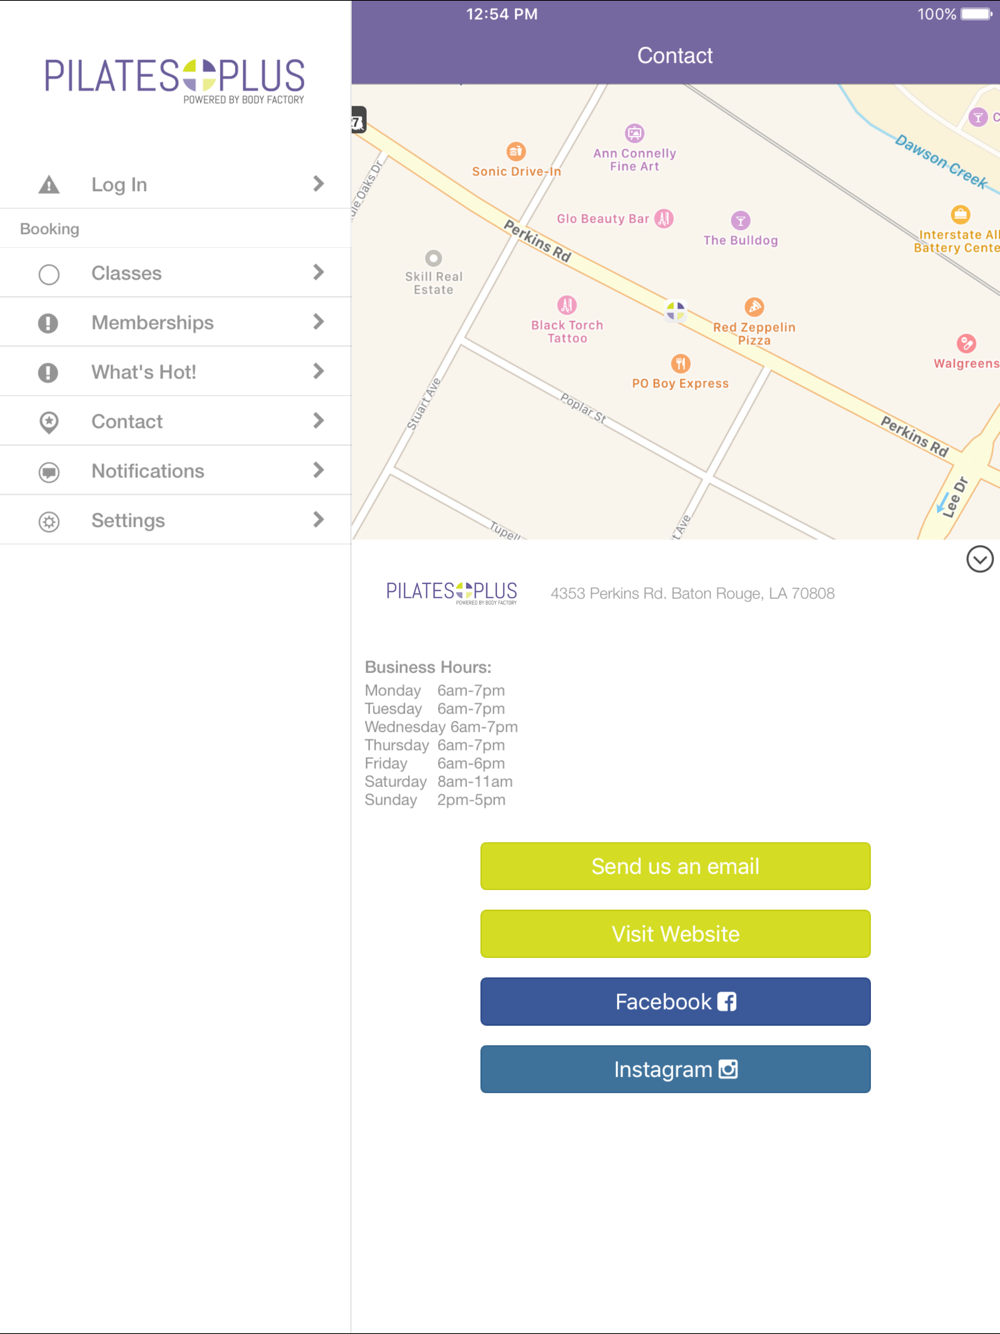Tap the Red Zeppelin Pizza map marker
This screenshot has height=1334, width=1000.
tap(754, 307)
